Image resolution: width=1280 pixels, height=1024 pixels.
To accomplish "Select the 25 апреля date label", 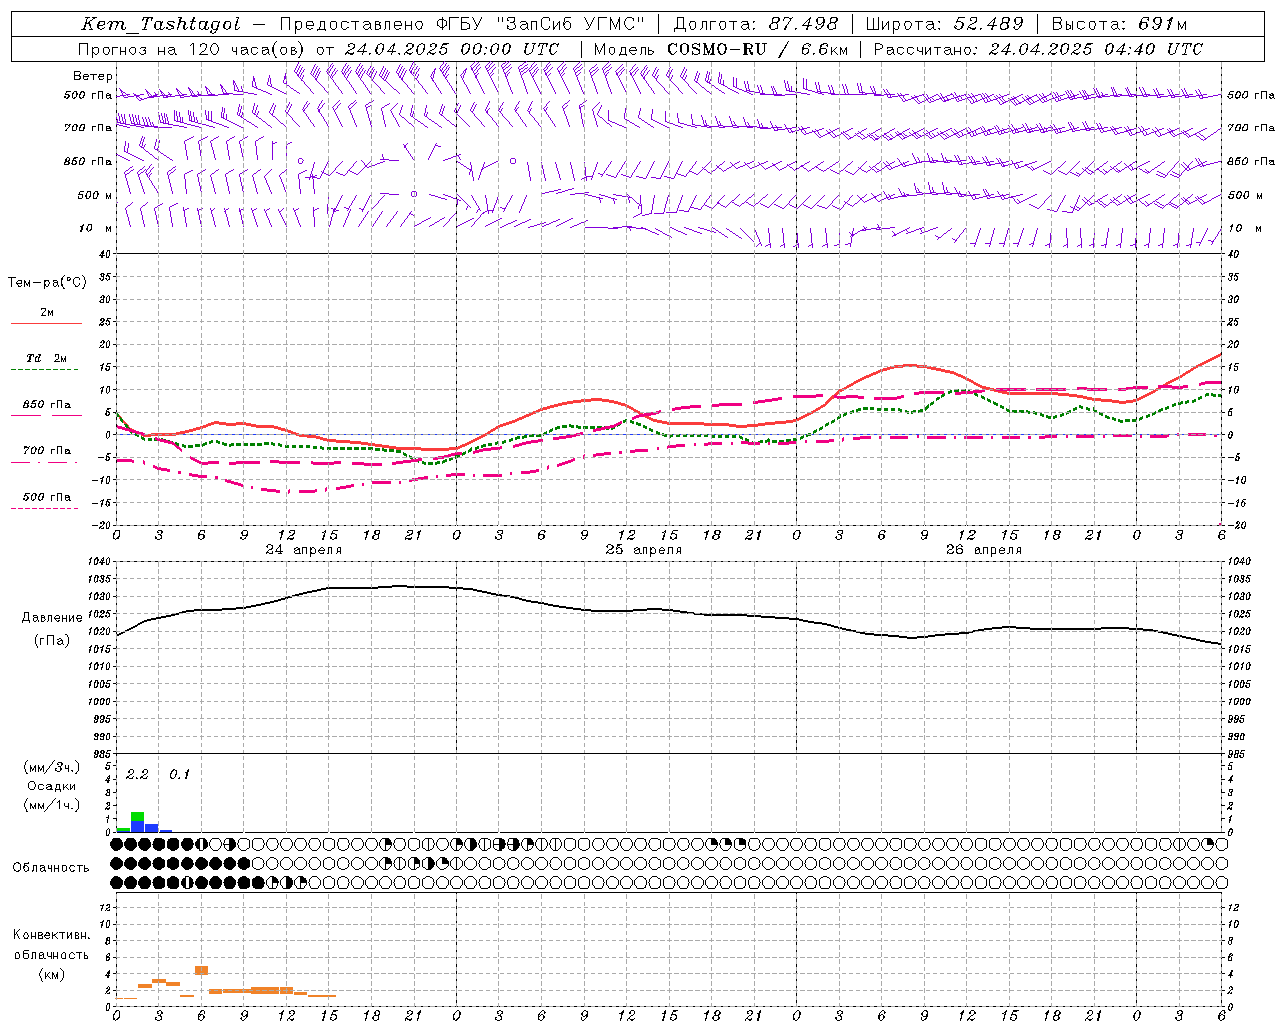I will 643,549.
